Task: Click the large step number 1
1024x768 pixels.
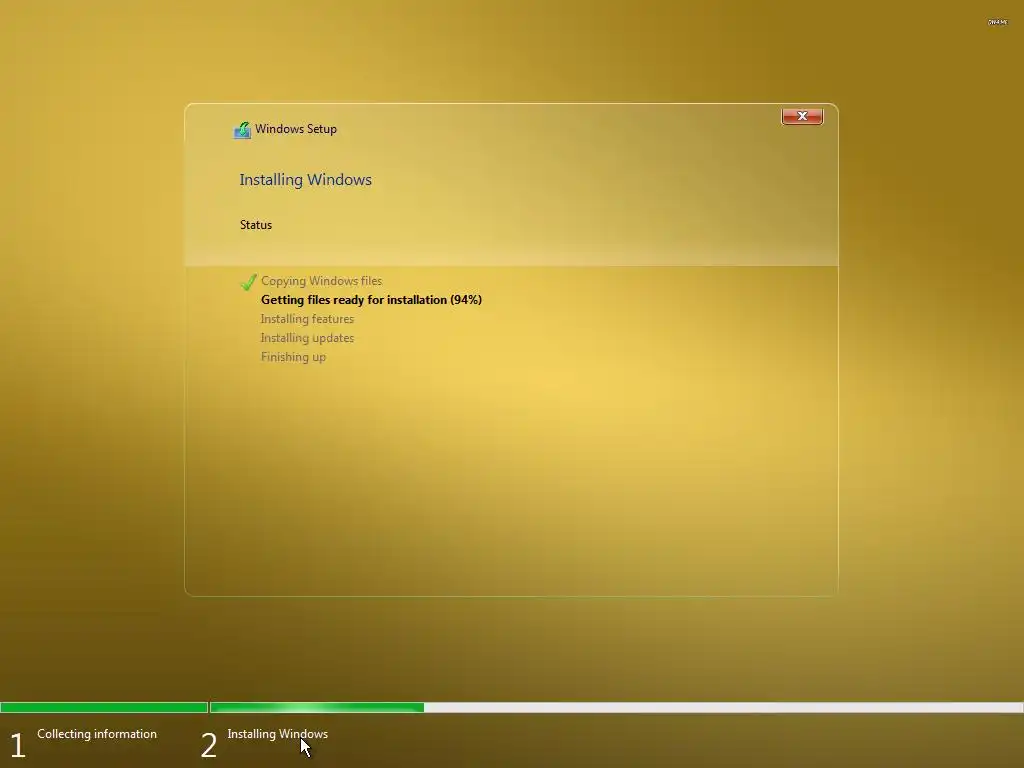Action: pyautogui.click(x=18, y=745)
